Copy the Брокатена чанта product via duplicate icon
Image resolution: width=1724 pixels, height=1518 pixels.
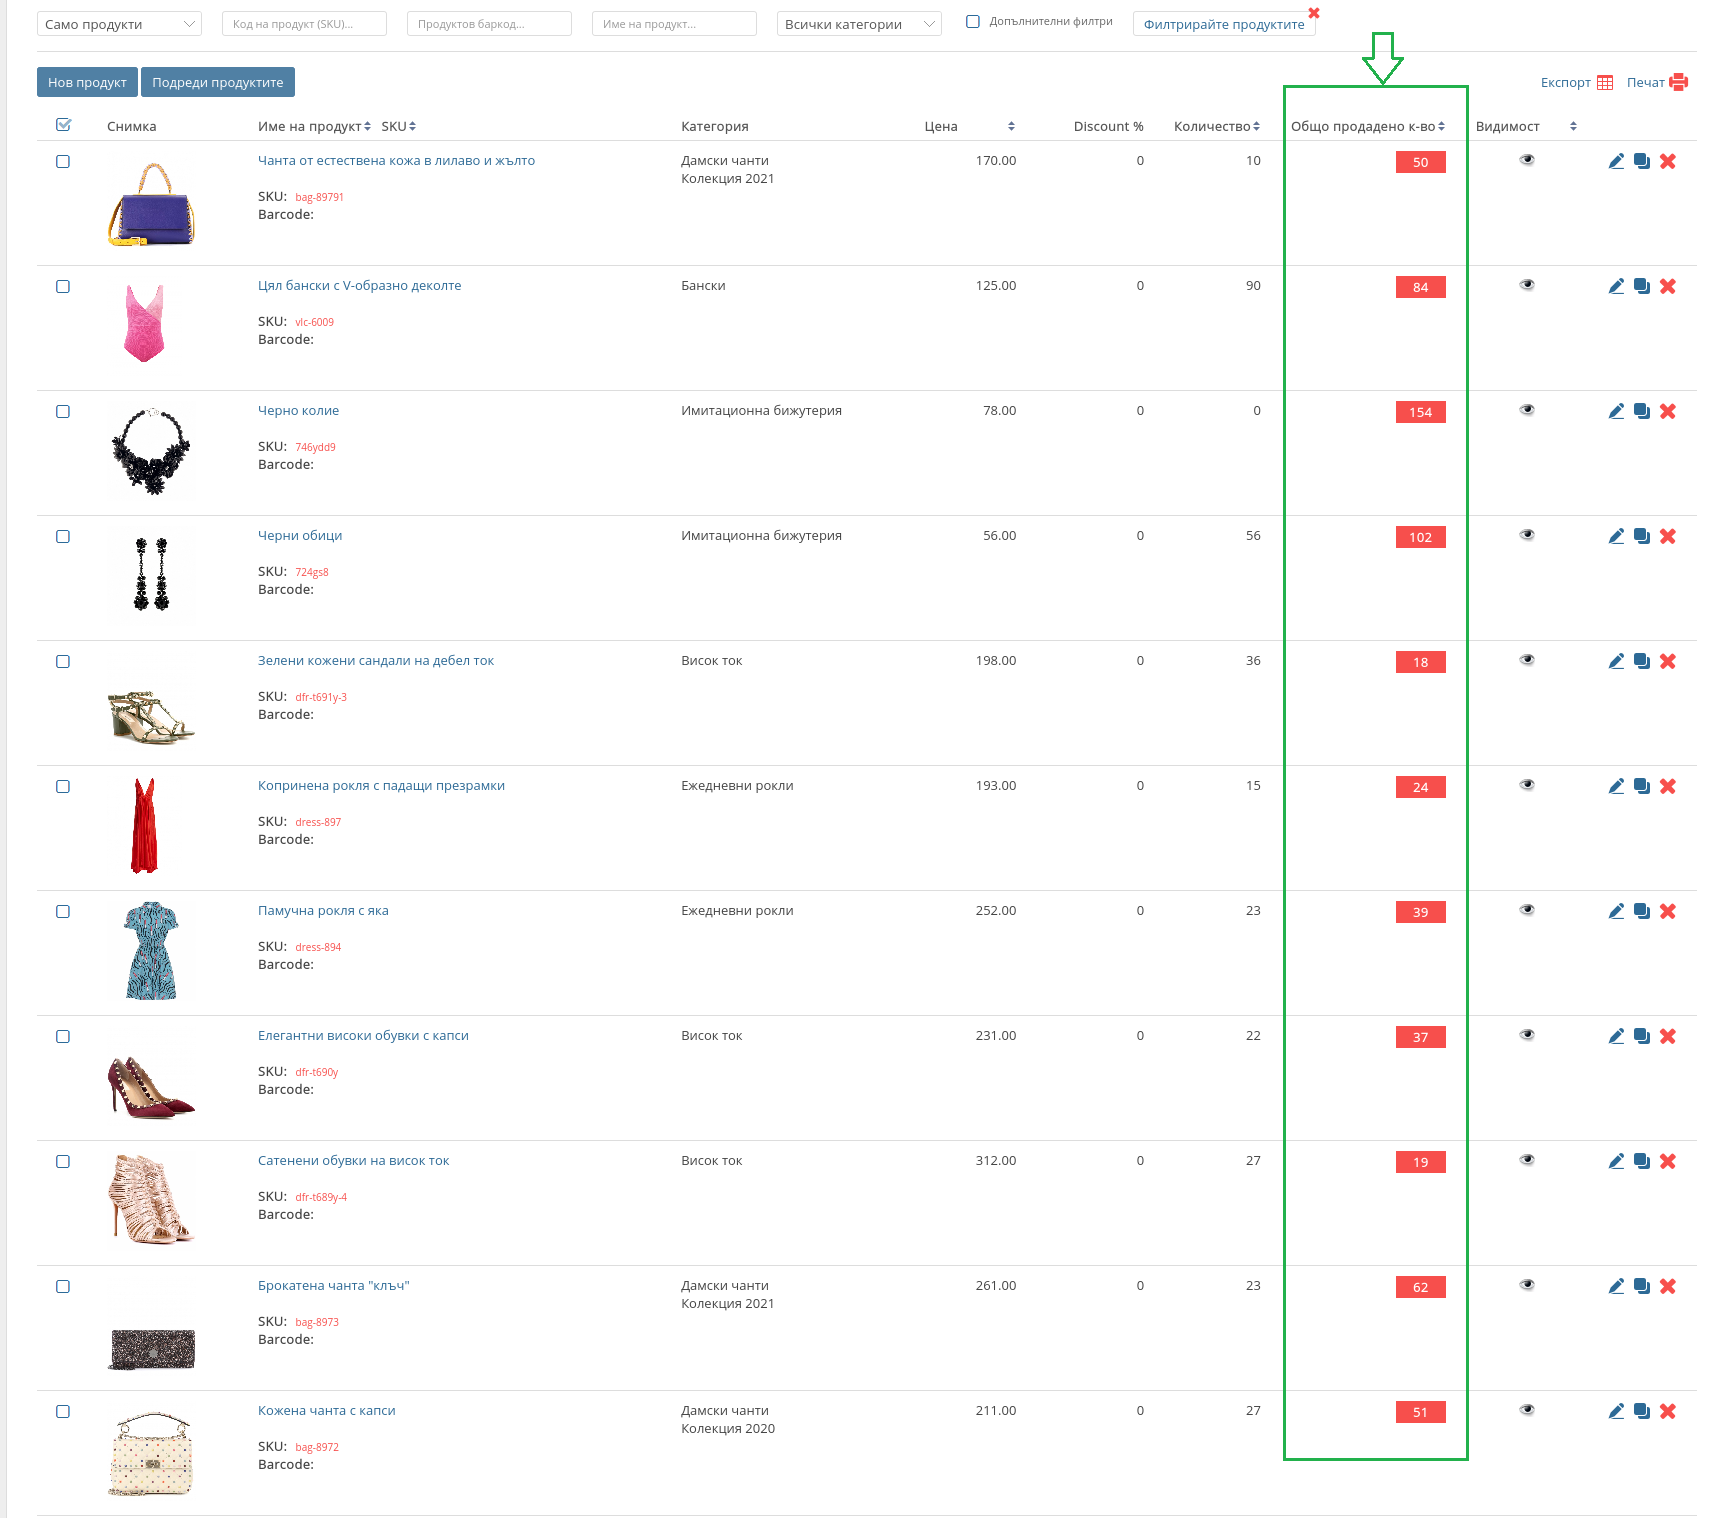tap(1642, 1286)
